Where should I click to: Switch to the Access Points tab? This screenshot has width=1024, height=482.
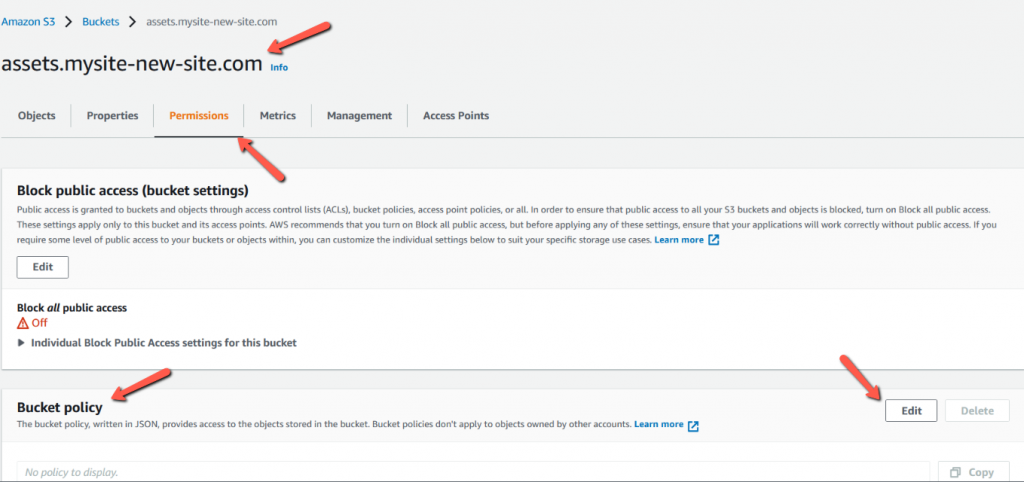coord(456,116)
